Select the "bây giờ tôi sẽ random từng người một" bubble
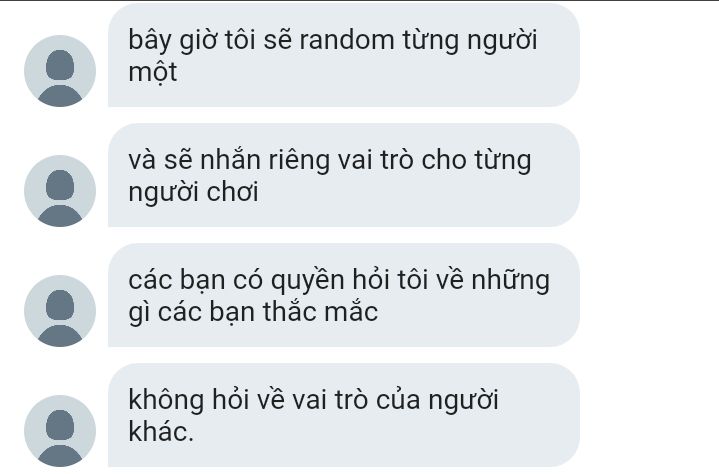 click(344, 55)
